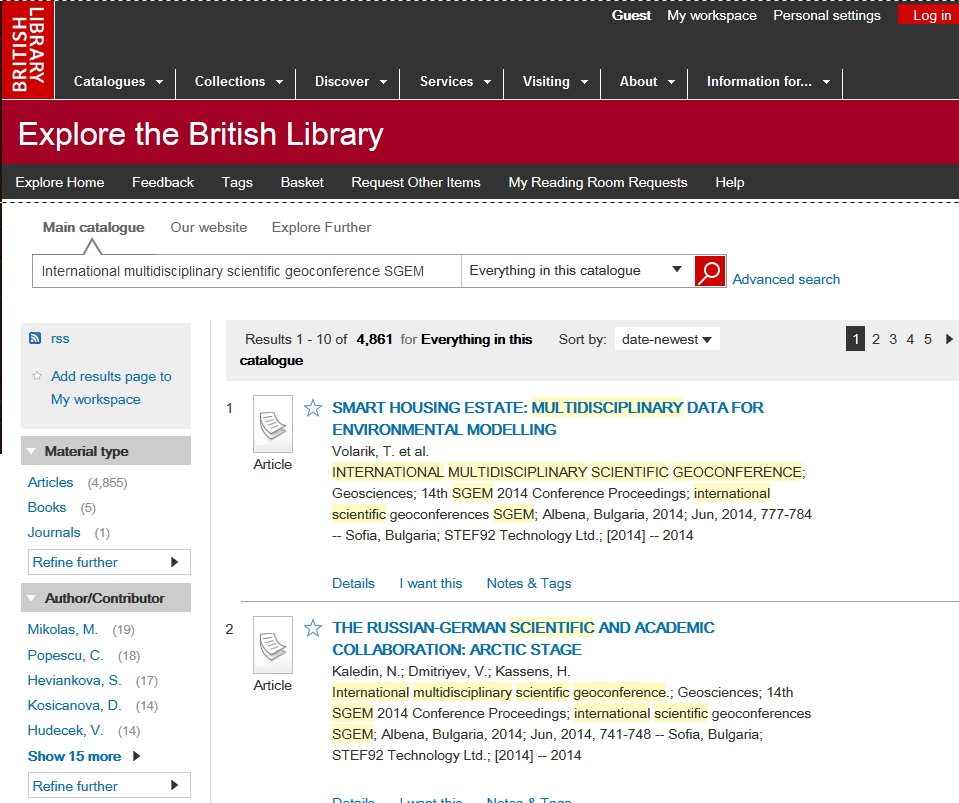Go to results page 4

pos(910,339)
